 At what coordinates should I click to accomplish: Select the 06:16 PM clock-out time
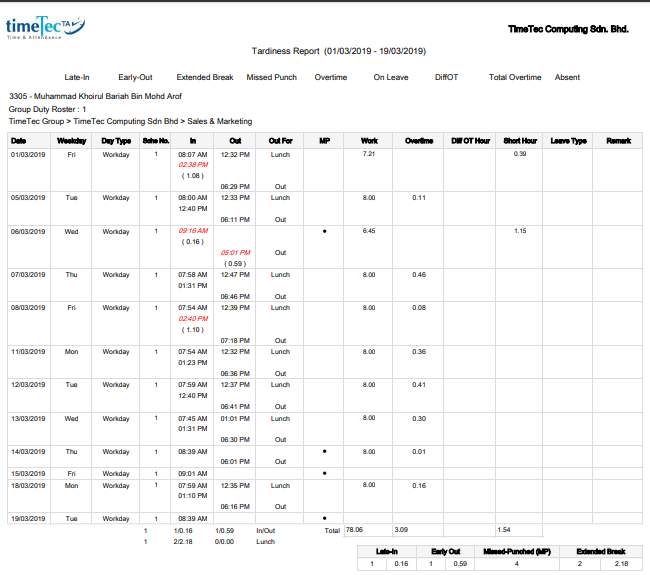(x=235, y=507)
